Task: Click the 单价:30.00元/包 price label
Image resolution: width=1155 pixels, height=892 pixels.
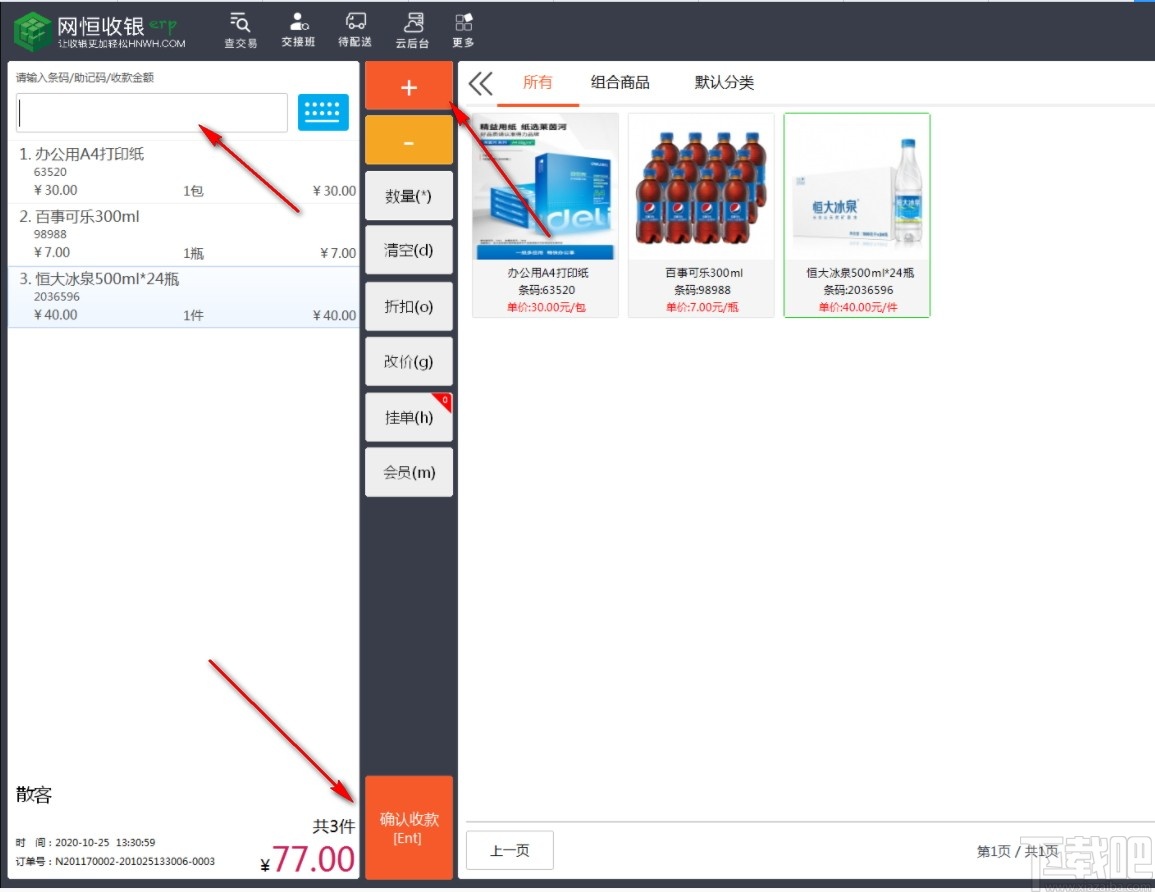Action: pyautogui.click(x=546, y=307)
